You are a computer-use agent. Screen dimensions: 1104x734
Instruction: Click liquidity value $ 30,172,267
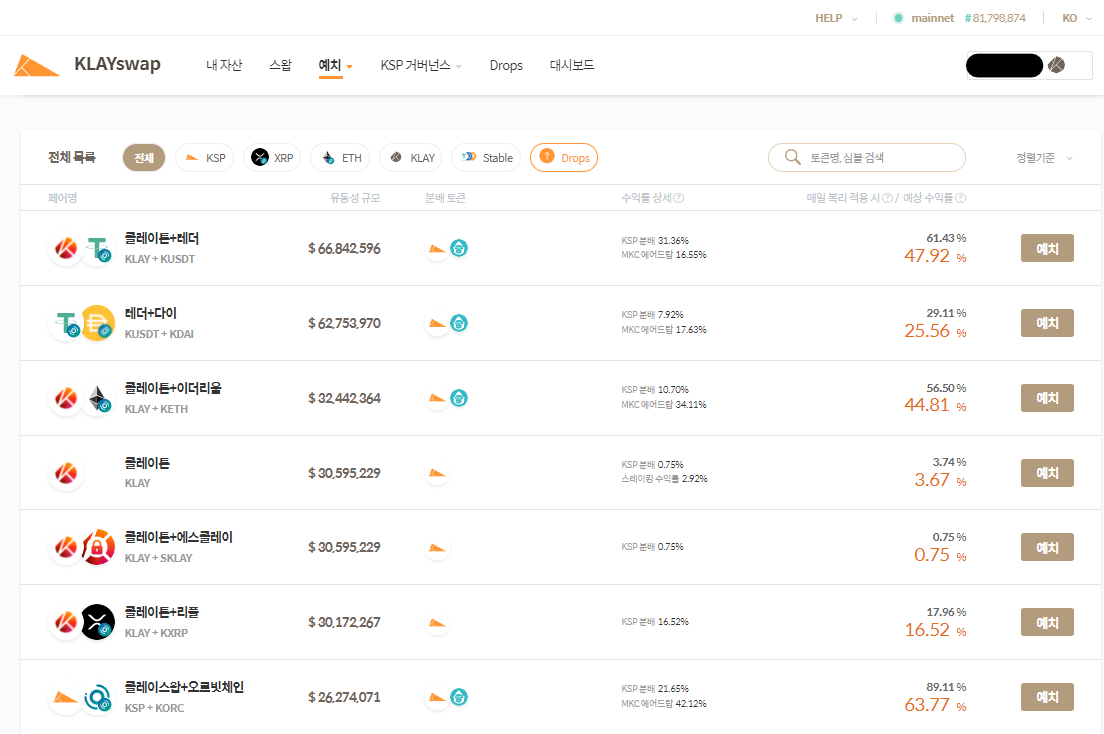pyautogui.click(x=344, y=623)
